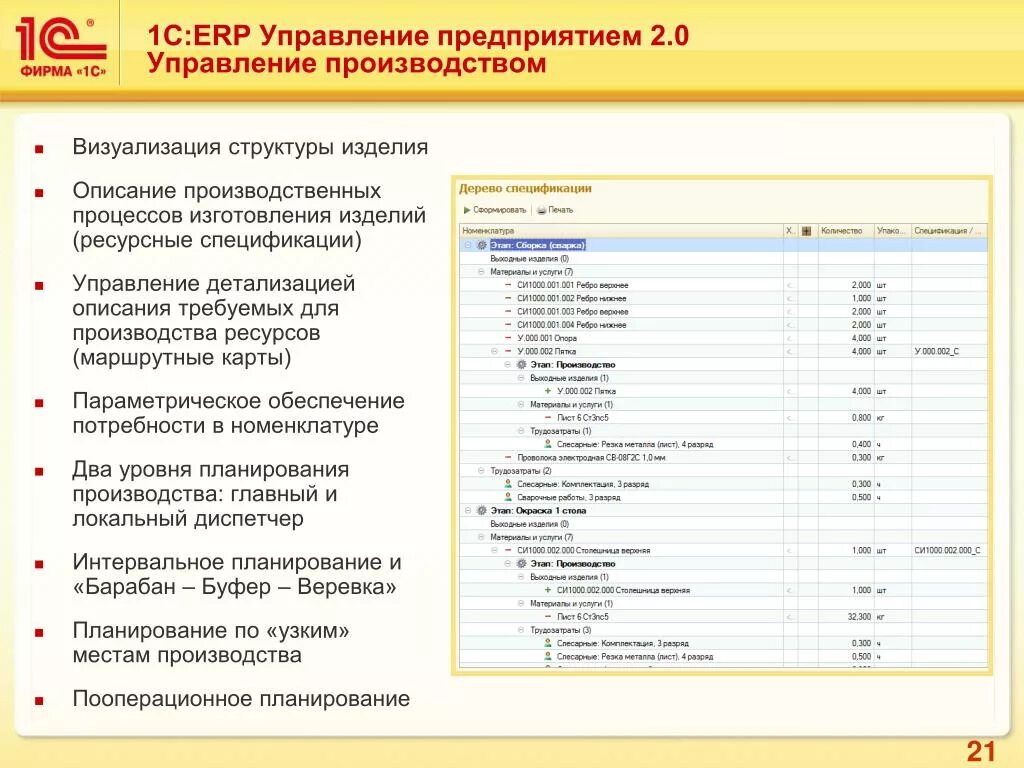Click the grid icon column header
1024x768 pixels.
pos(807,231)
